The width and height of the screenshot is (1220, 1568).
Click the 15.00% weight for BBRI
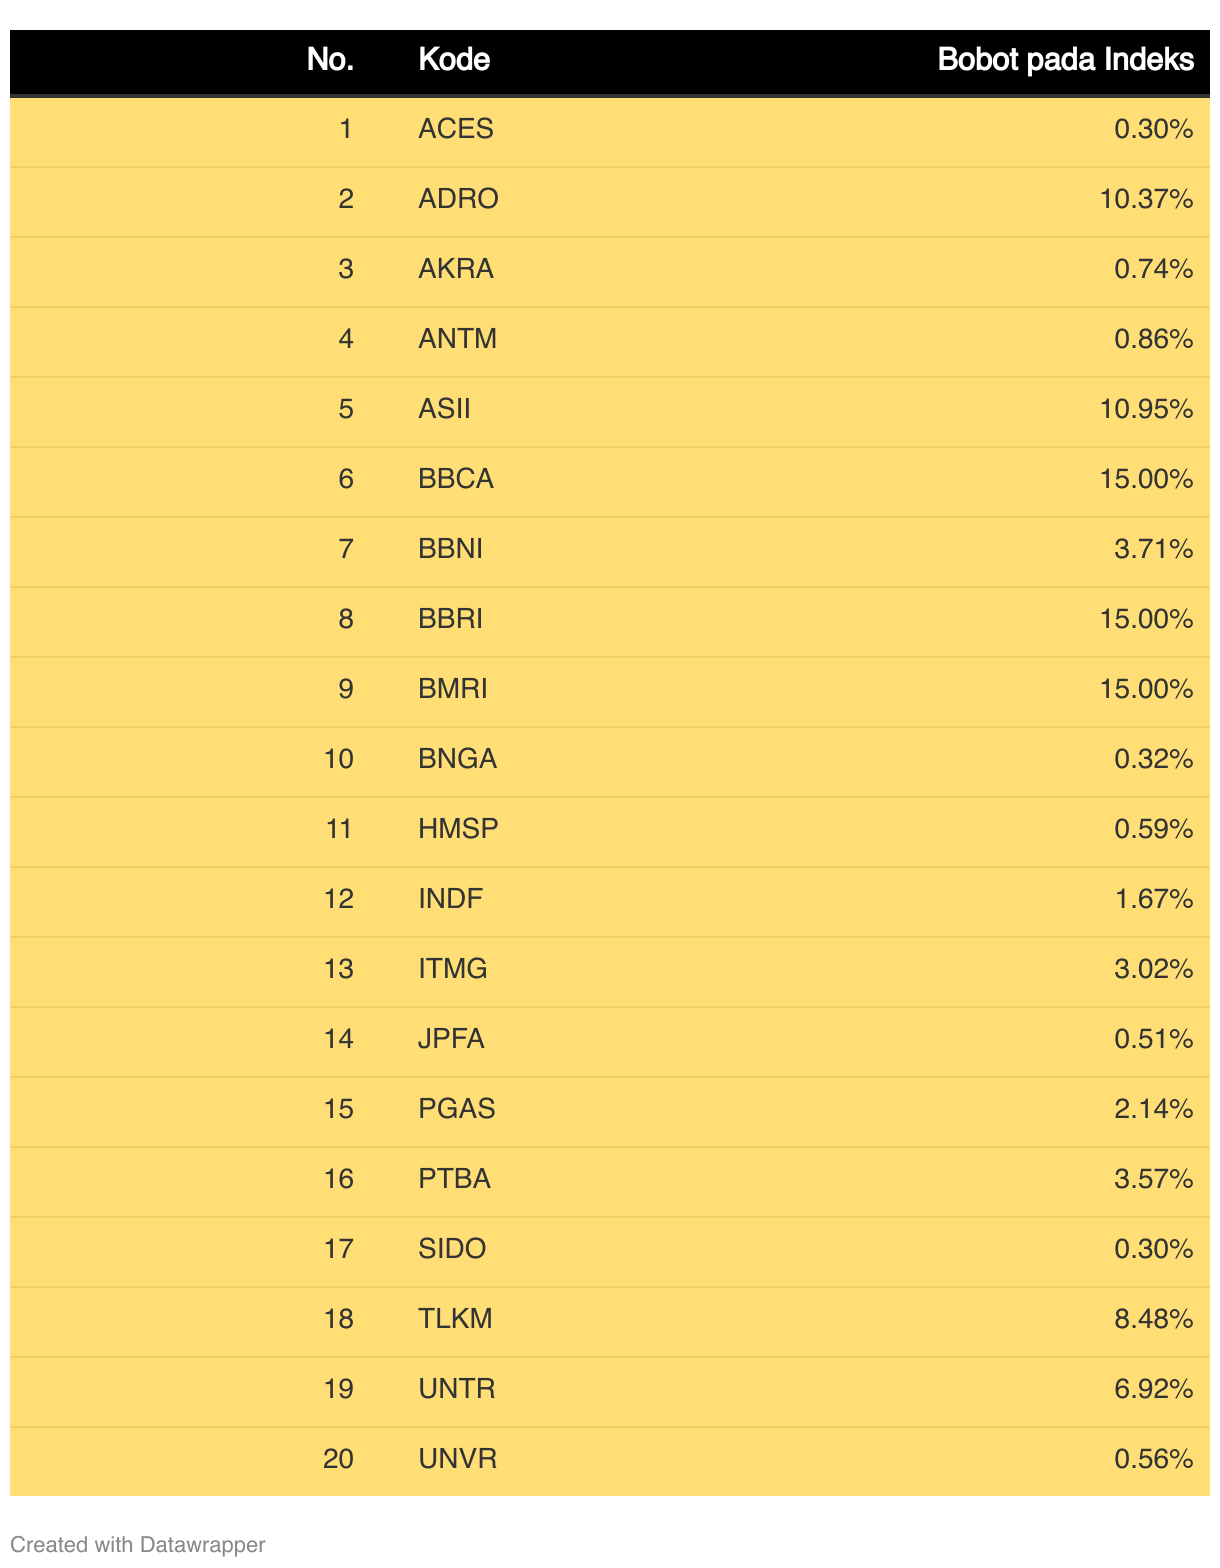click(1147, 619)
